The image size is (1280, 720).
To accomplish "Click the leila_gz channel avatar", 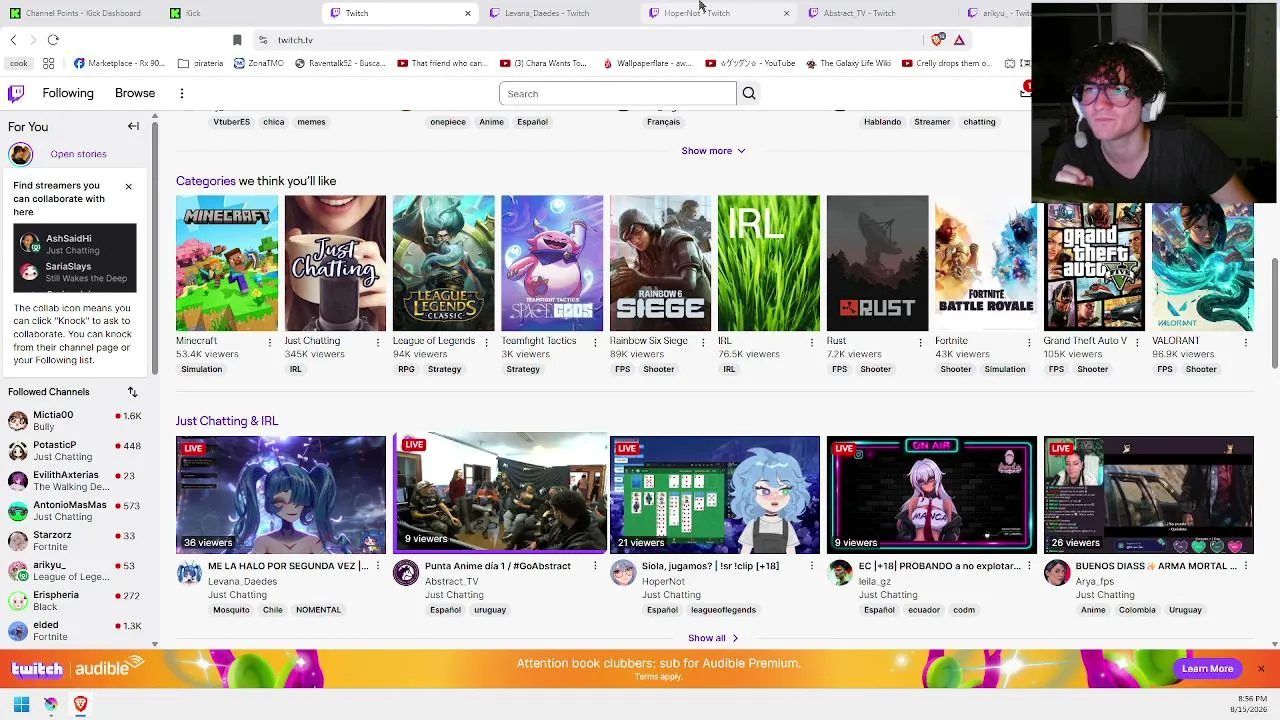I will (x=840, y=573).
